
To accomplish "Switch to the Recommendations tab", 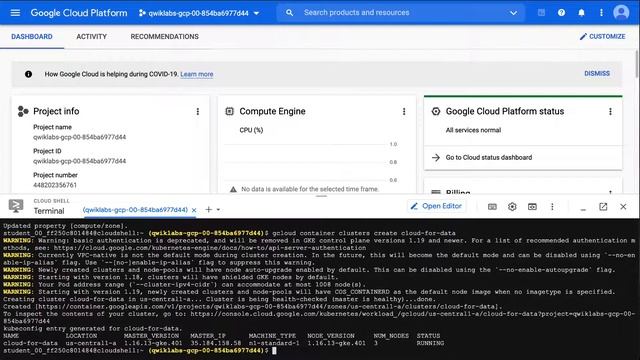I will click(164, 37).
